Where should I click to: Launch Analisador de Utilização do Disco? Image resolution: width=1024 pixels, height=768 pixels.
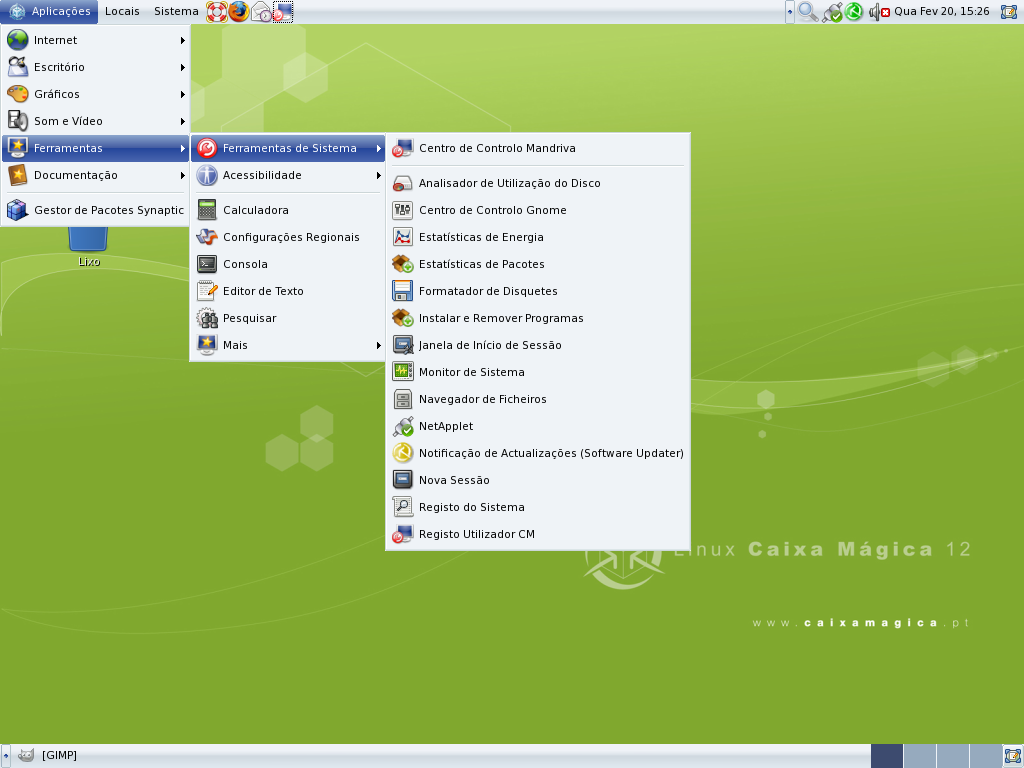click(537, 184)
